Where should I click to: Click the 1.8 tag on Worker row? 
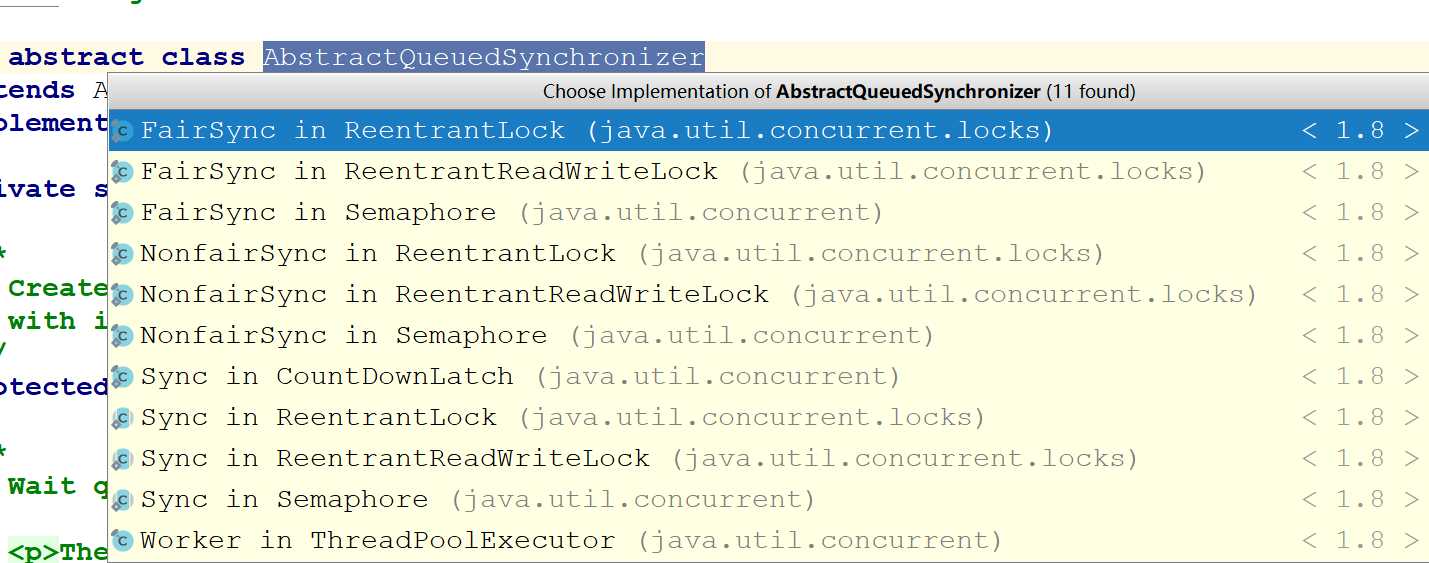(x=1361, y=541)
